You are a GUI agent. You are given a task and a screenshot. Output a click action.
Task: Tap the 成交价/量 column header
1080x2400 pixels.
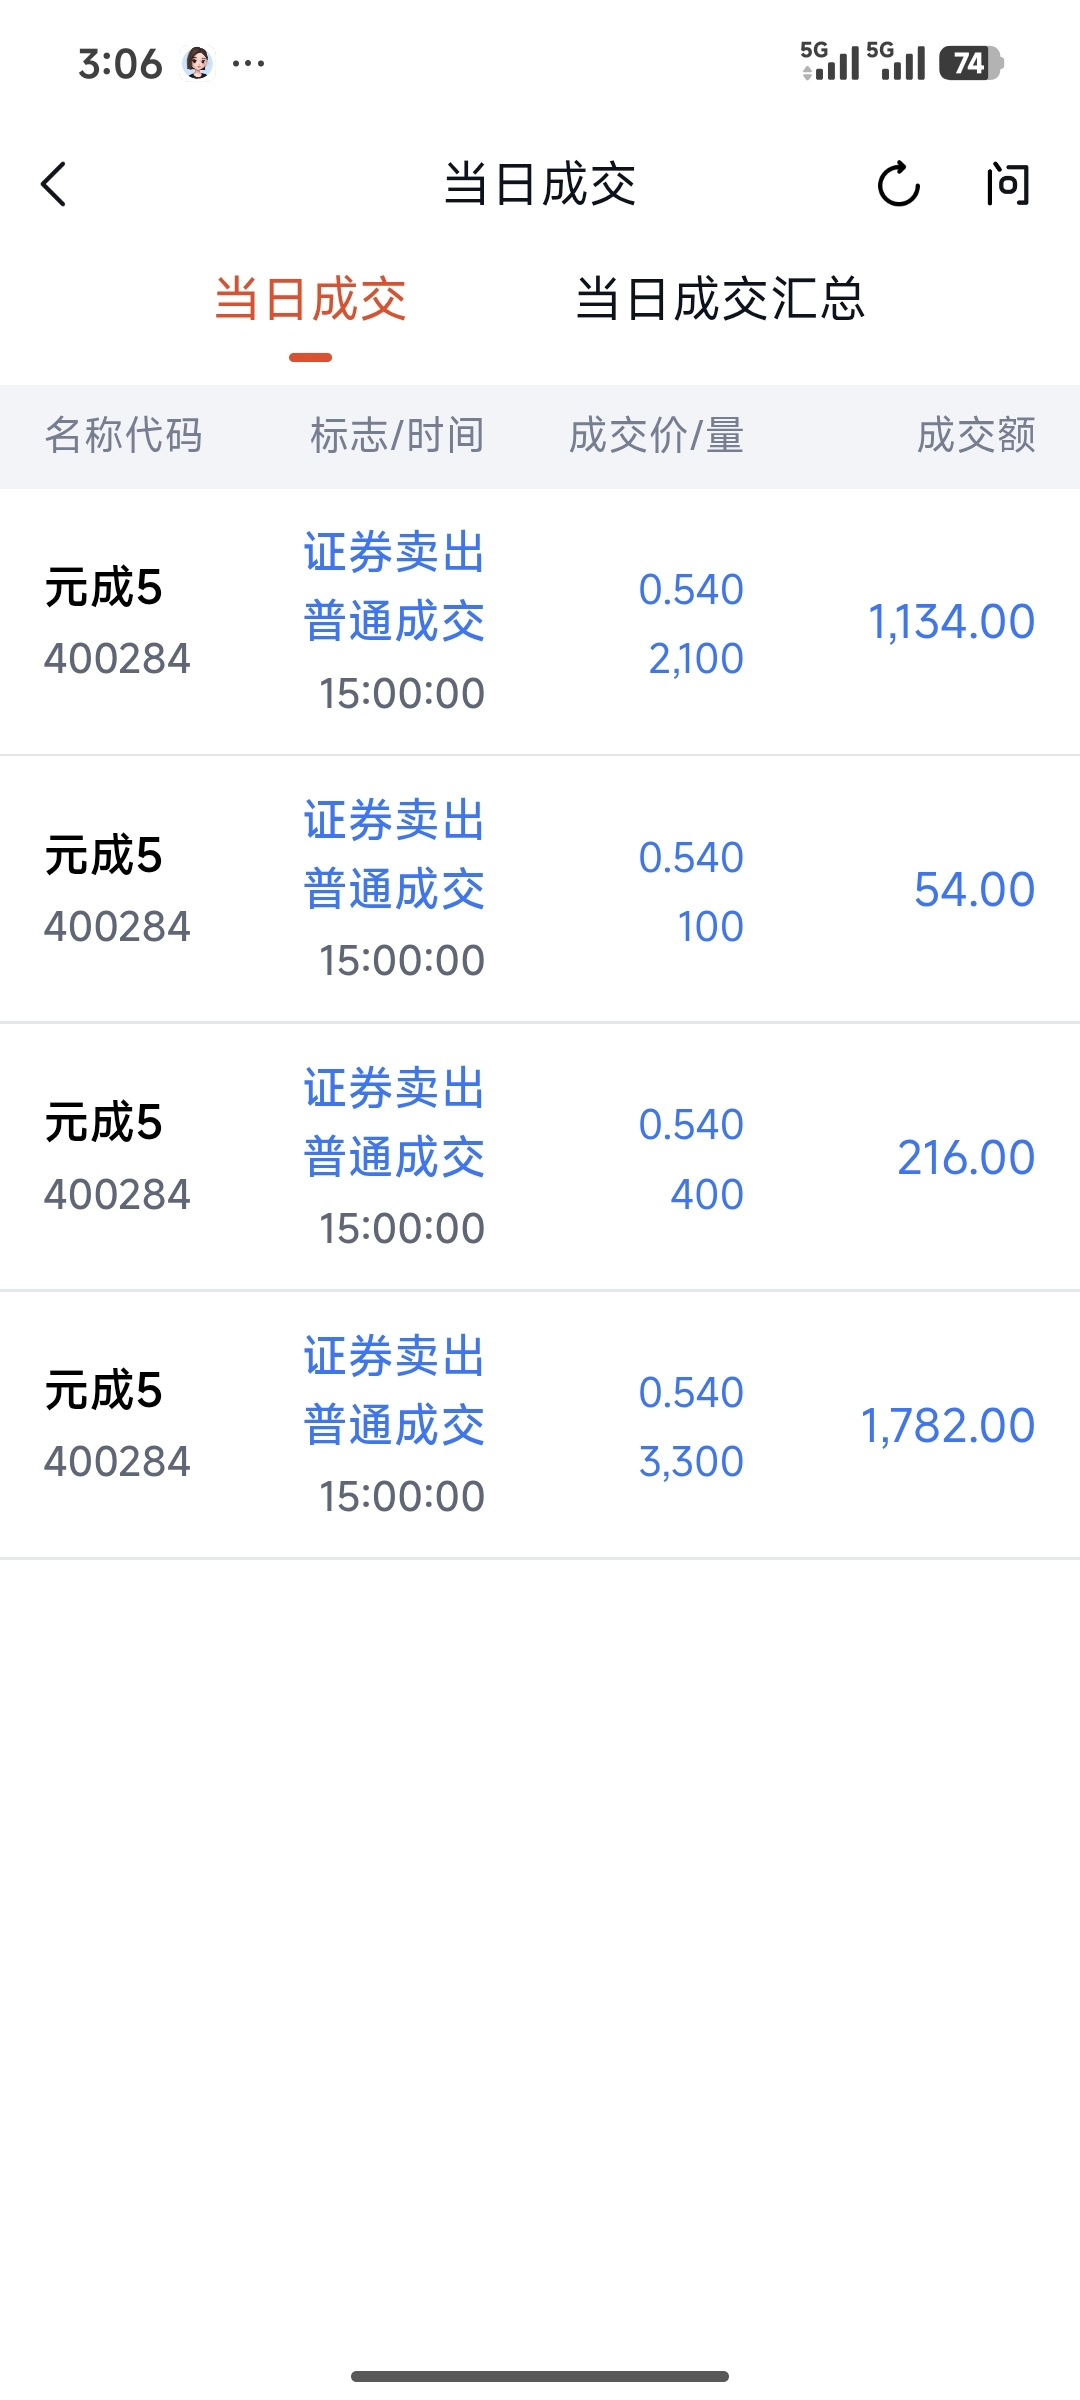[656, 436]
